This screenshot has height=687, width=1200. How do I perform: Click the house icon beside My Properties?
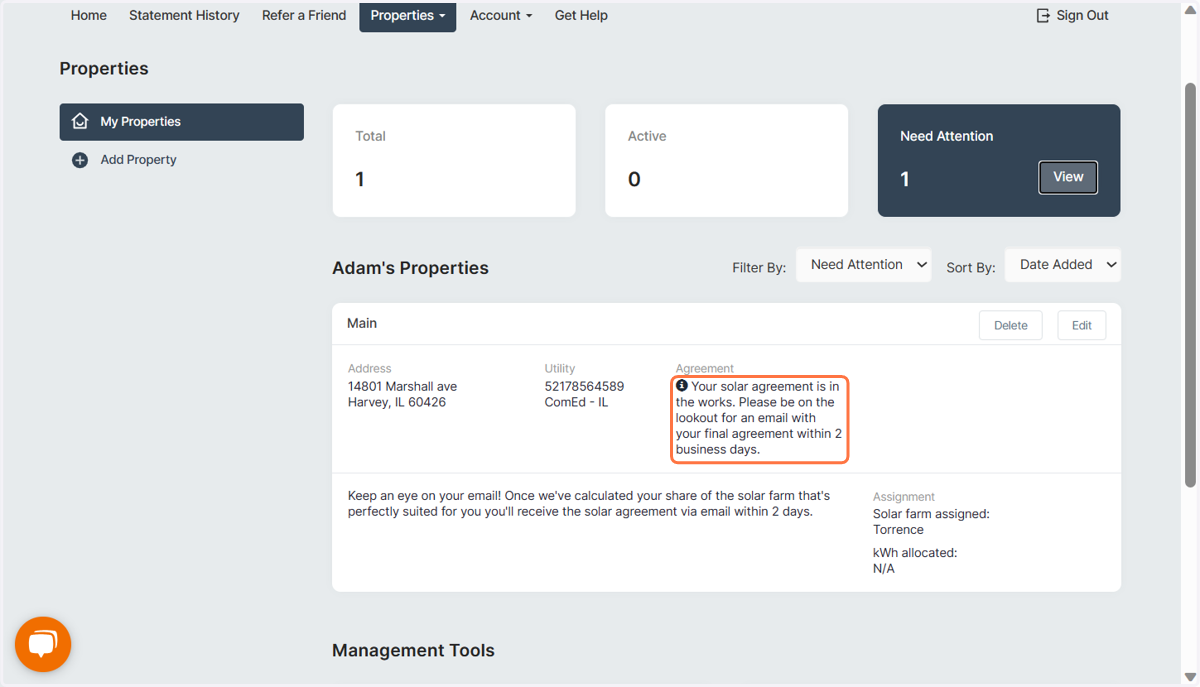[80, 121]
